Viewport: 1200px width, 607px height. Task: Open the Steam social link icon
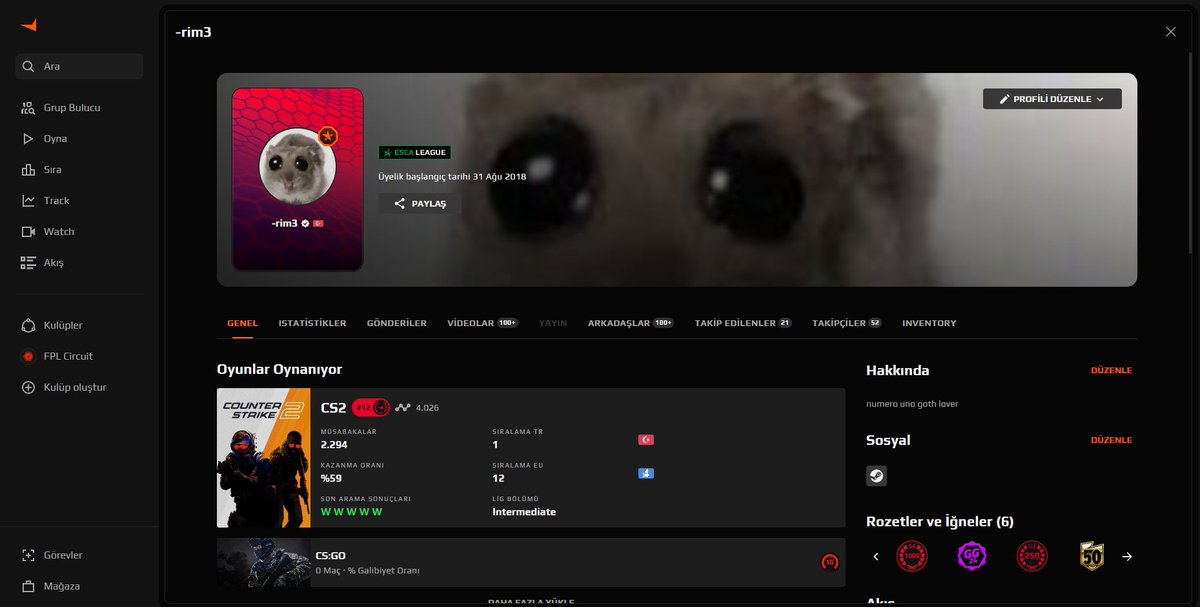click(x=876, y=476)
